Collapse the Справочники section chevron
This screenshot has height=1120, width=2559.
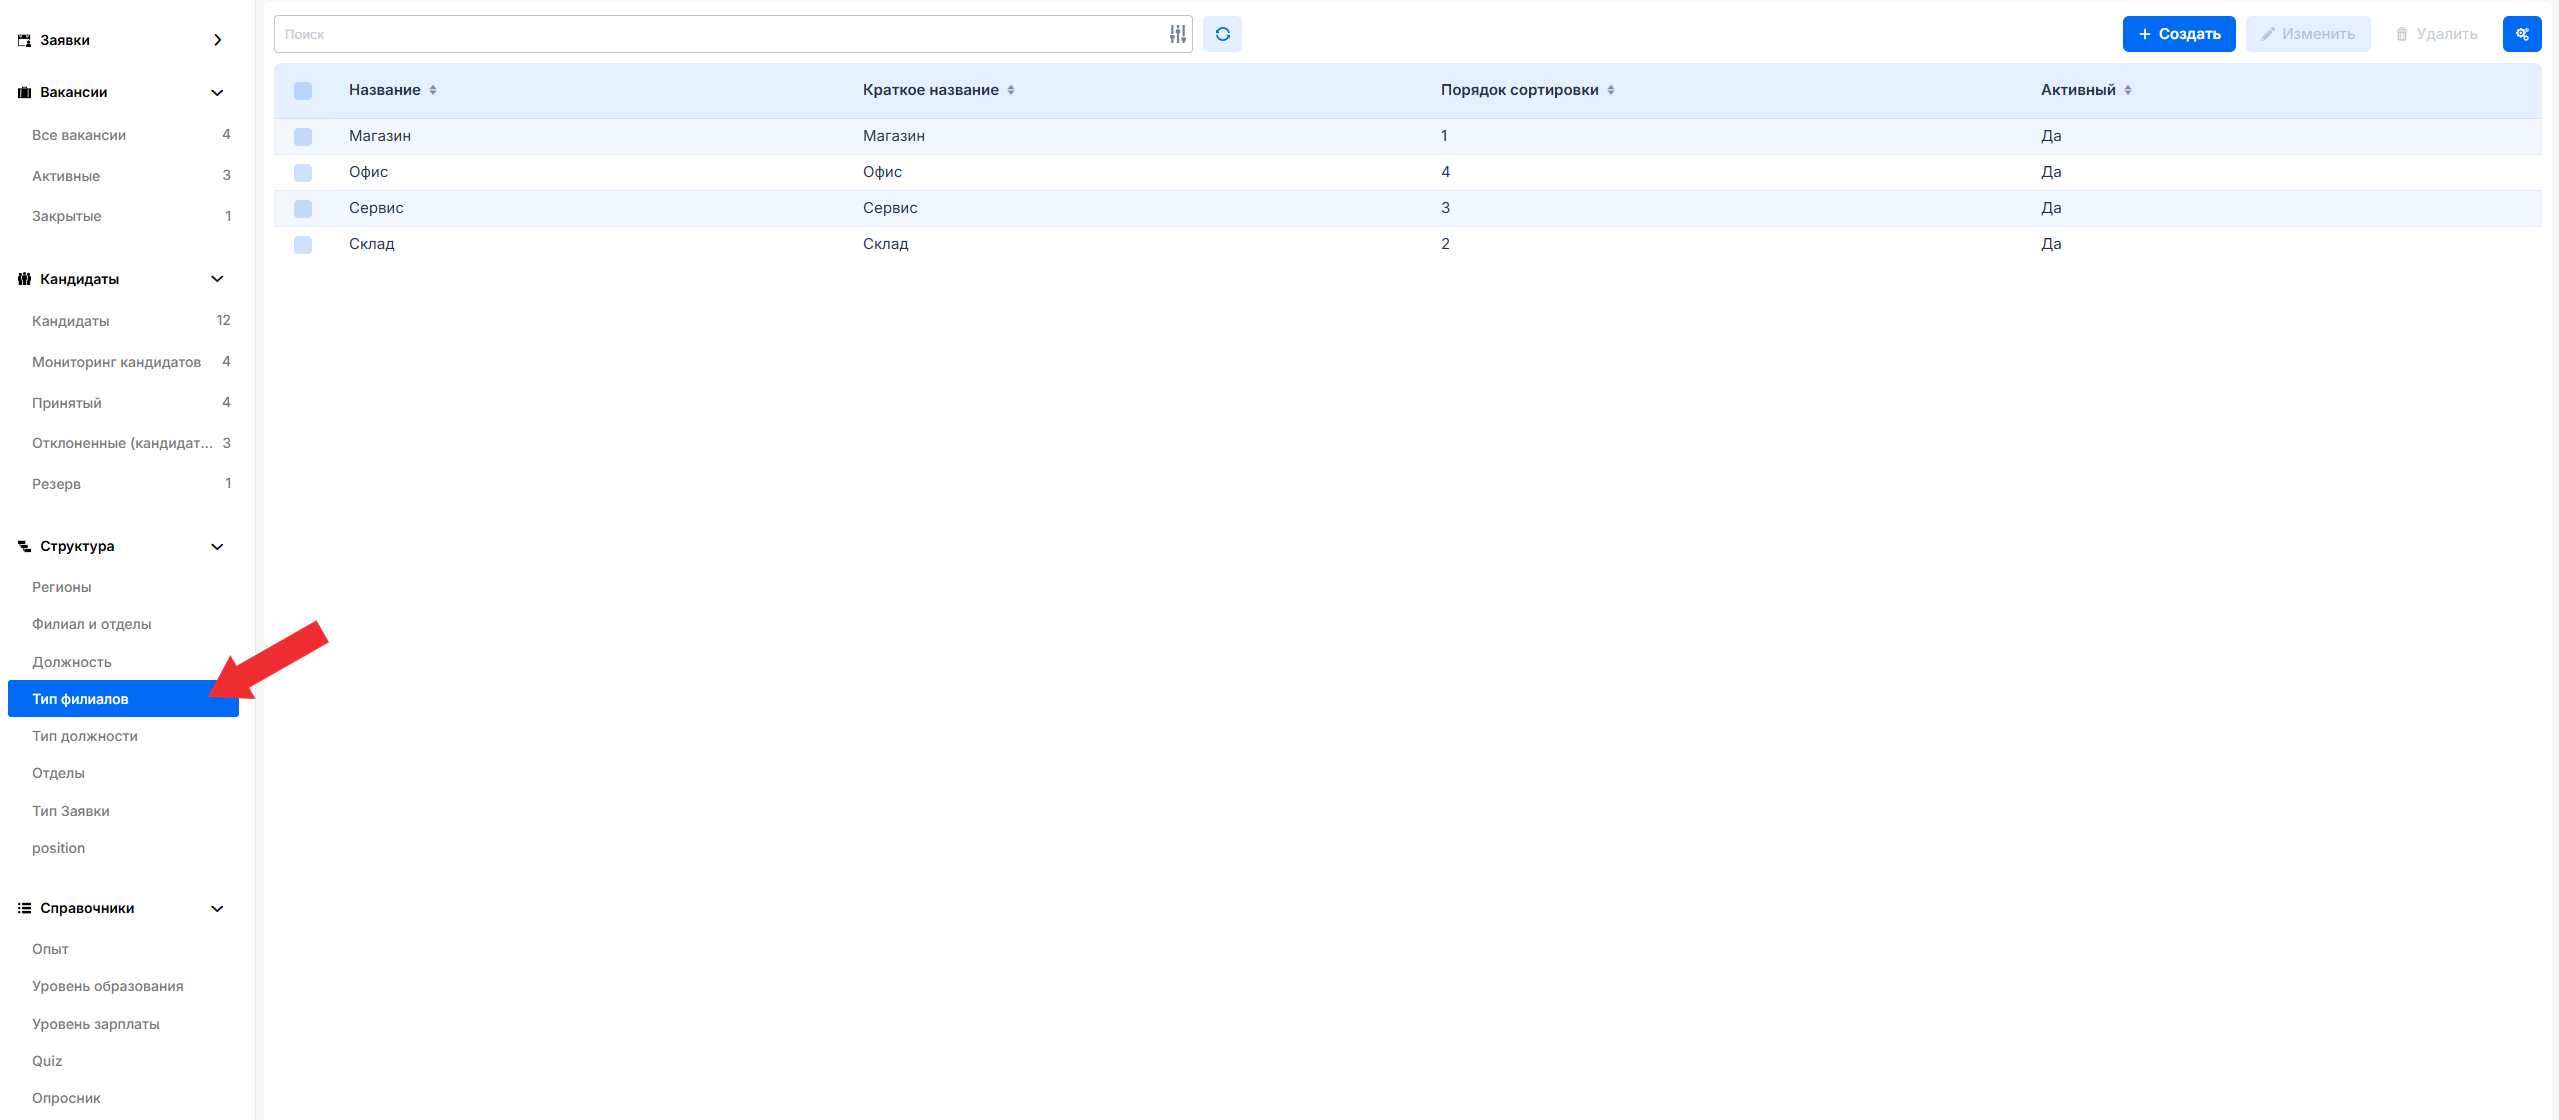pos(217,908)
